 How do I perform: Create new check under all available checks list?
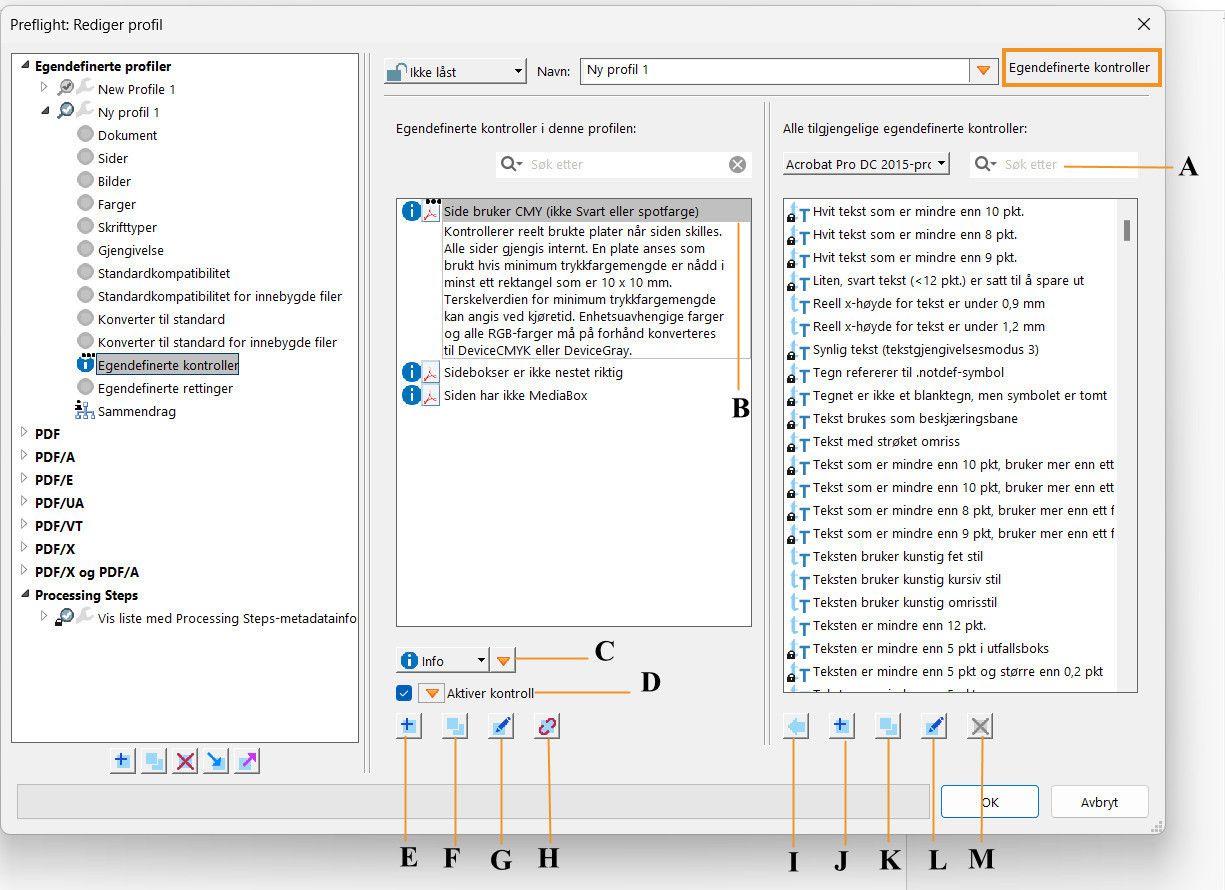(842, 727)
